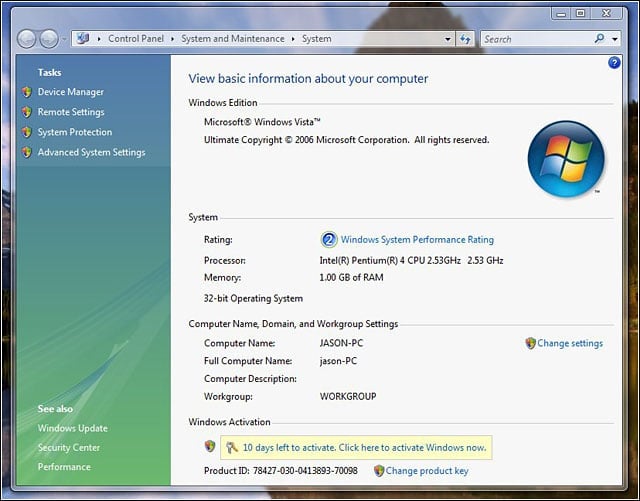Click Microsoft Windows Vista edition text
The height and width of the screenshot is (501, 640).
262,122
